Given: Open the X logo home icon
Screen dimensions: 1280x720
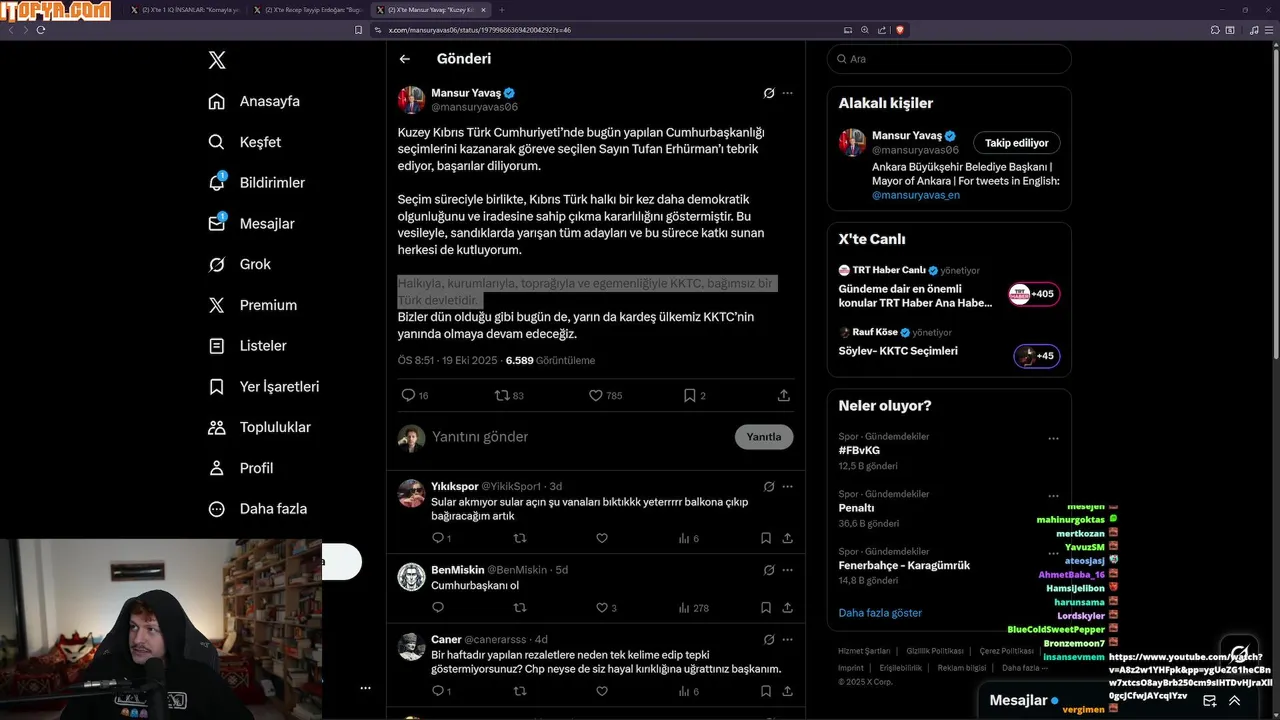Looking at the screenshot, I should (217, 60).
